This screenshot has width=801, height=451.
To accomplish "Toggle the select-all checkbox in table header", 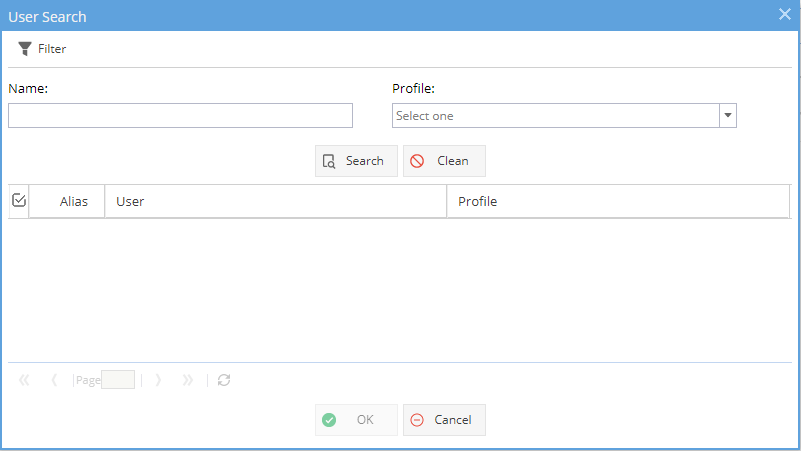I will [x=19, y=200].
